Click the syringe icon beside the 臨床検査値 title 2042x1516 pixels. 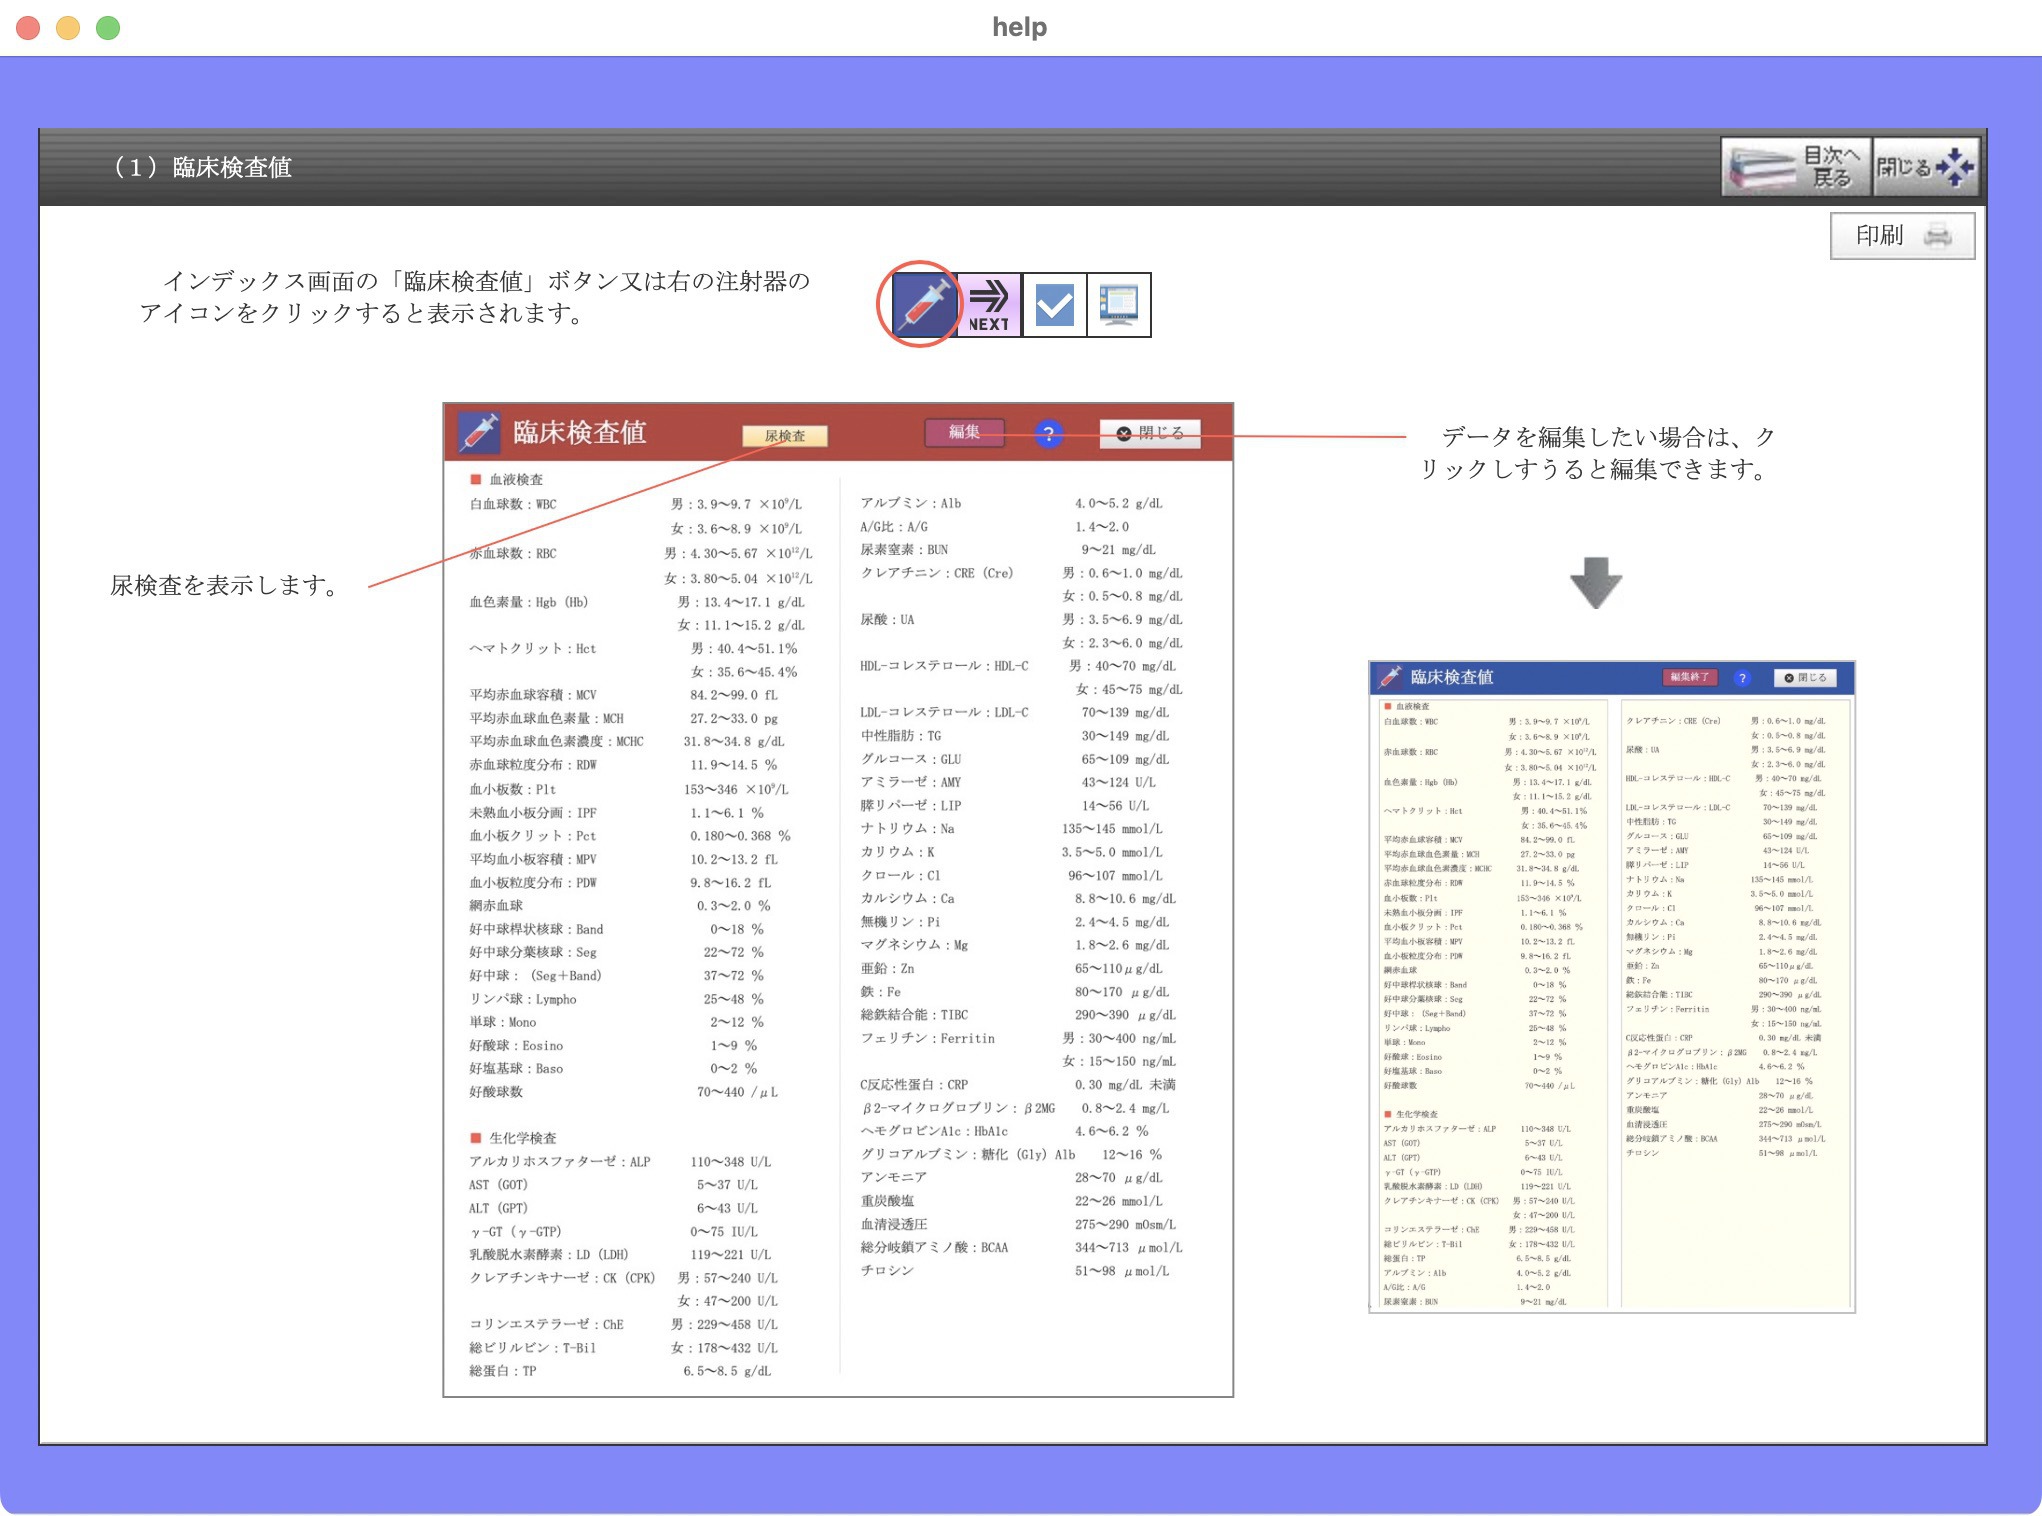coord(479,432)
